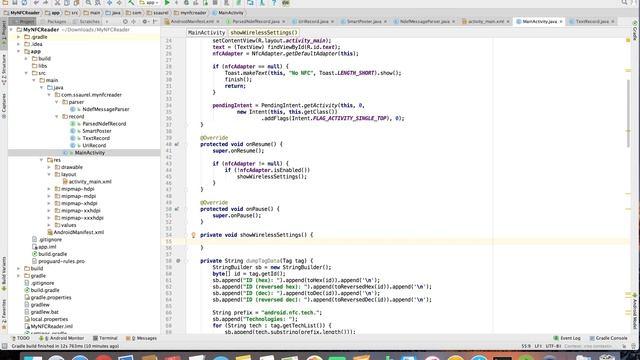Click the Help question mark icon
Image resolution: width=640 pixels, height=360 pixels.
pos(274,3)
